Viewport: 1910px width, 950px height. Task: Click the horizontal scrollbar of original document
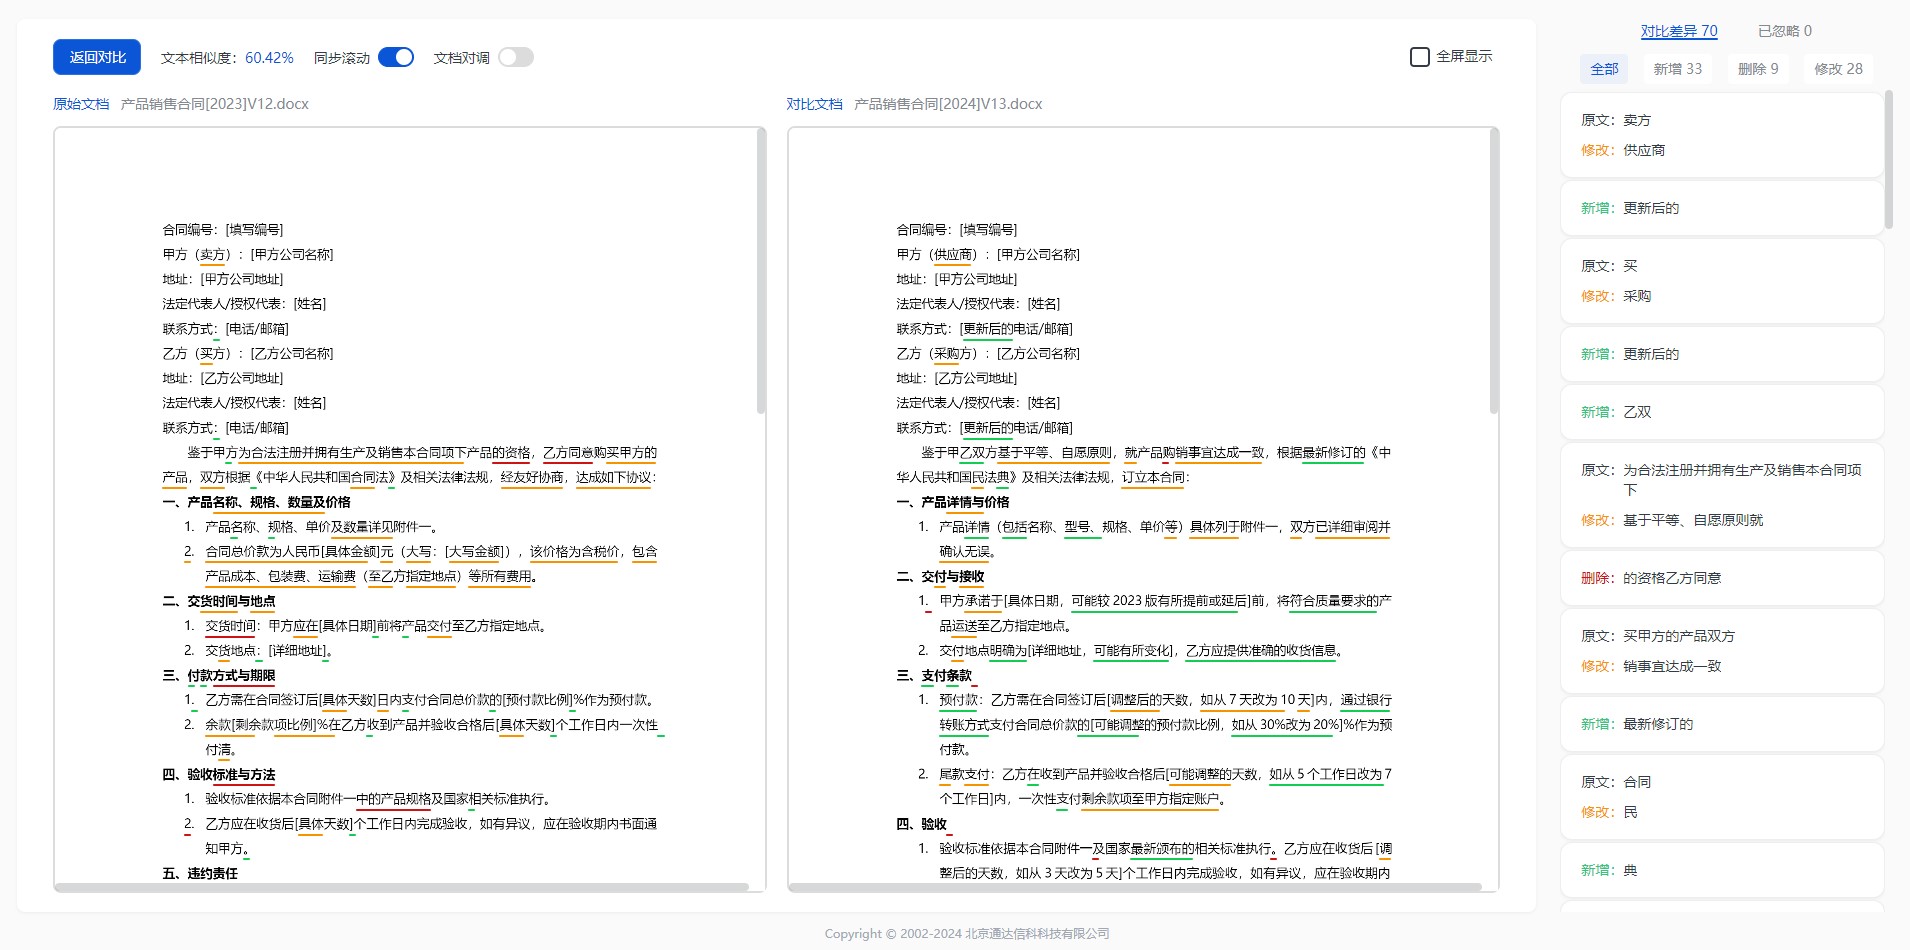coord(402,887)
